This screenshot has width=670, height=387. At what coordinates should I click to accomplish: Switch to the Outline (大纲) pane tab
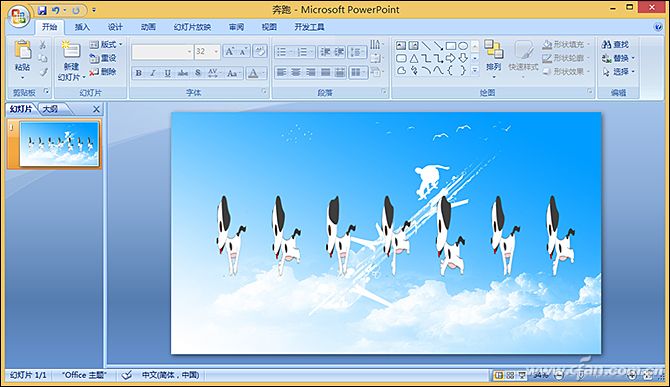point(50,109)
